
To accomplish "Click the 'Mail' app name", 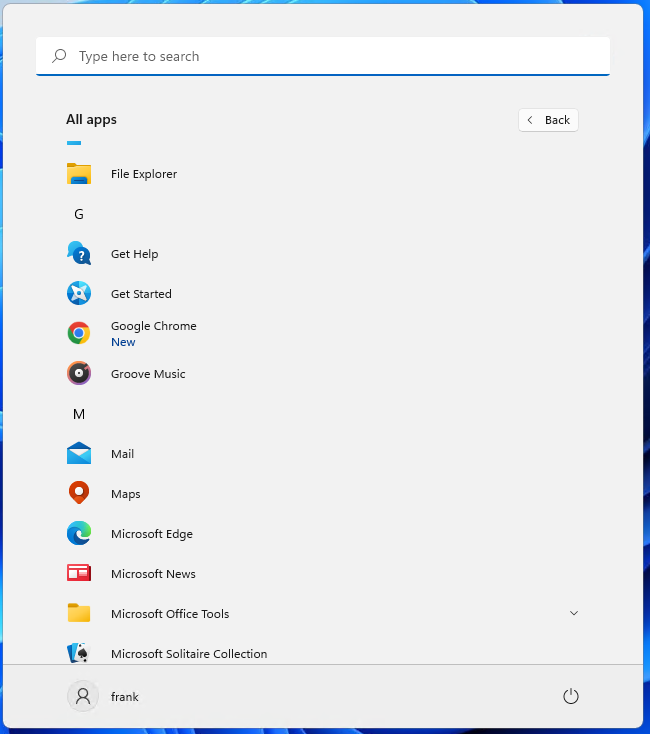I will tap(122, 454).
